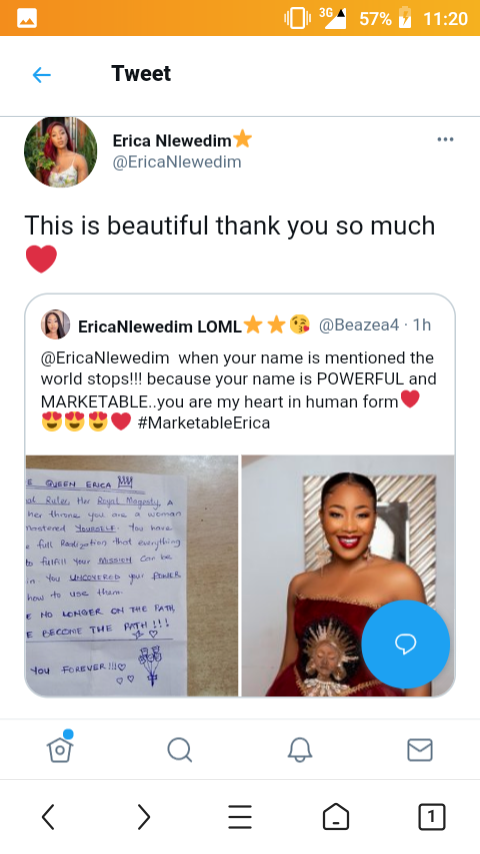Open the Notifications bell icon
Image resolution: width=480 pixels, height=854 pixels.
tap(300, 750)
